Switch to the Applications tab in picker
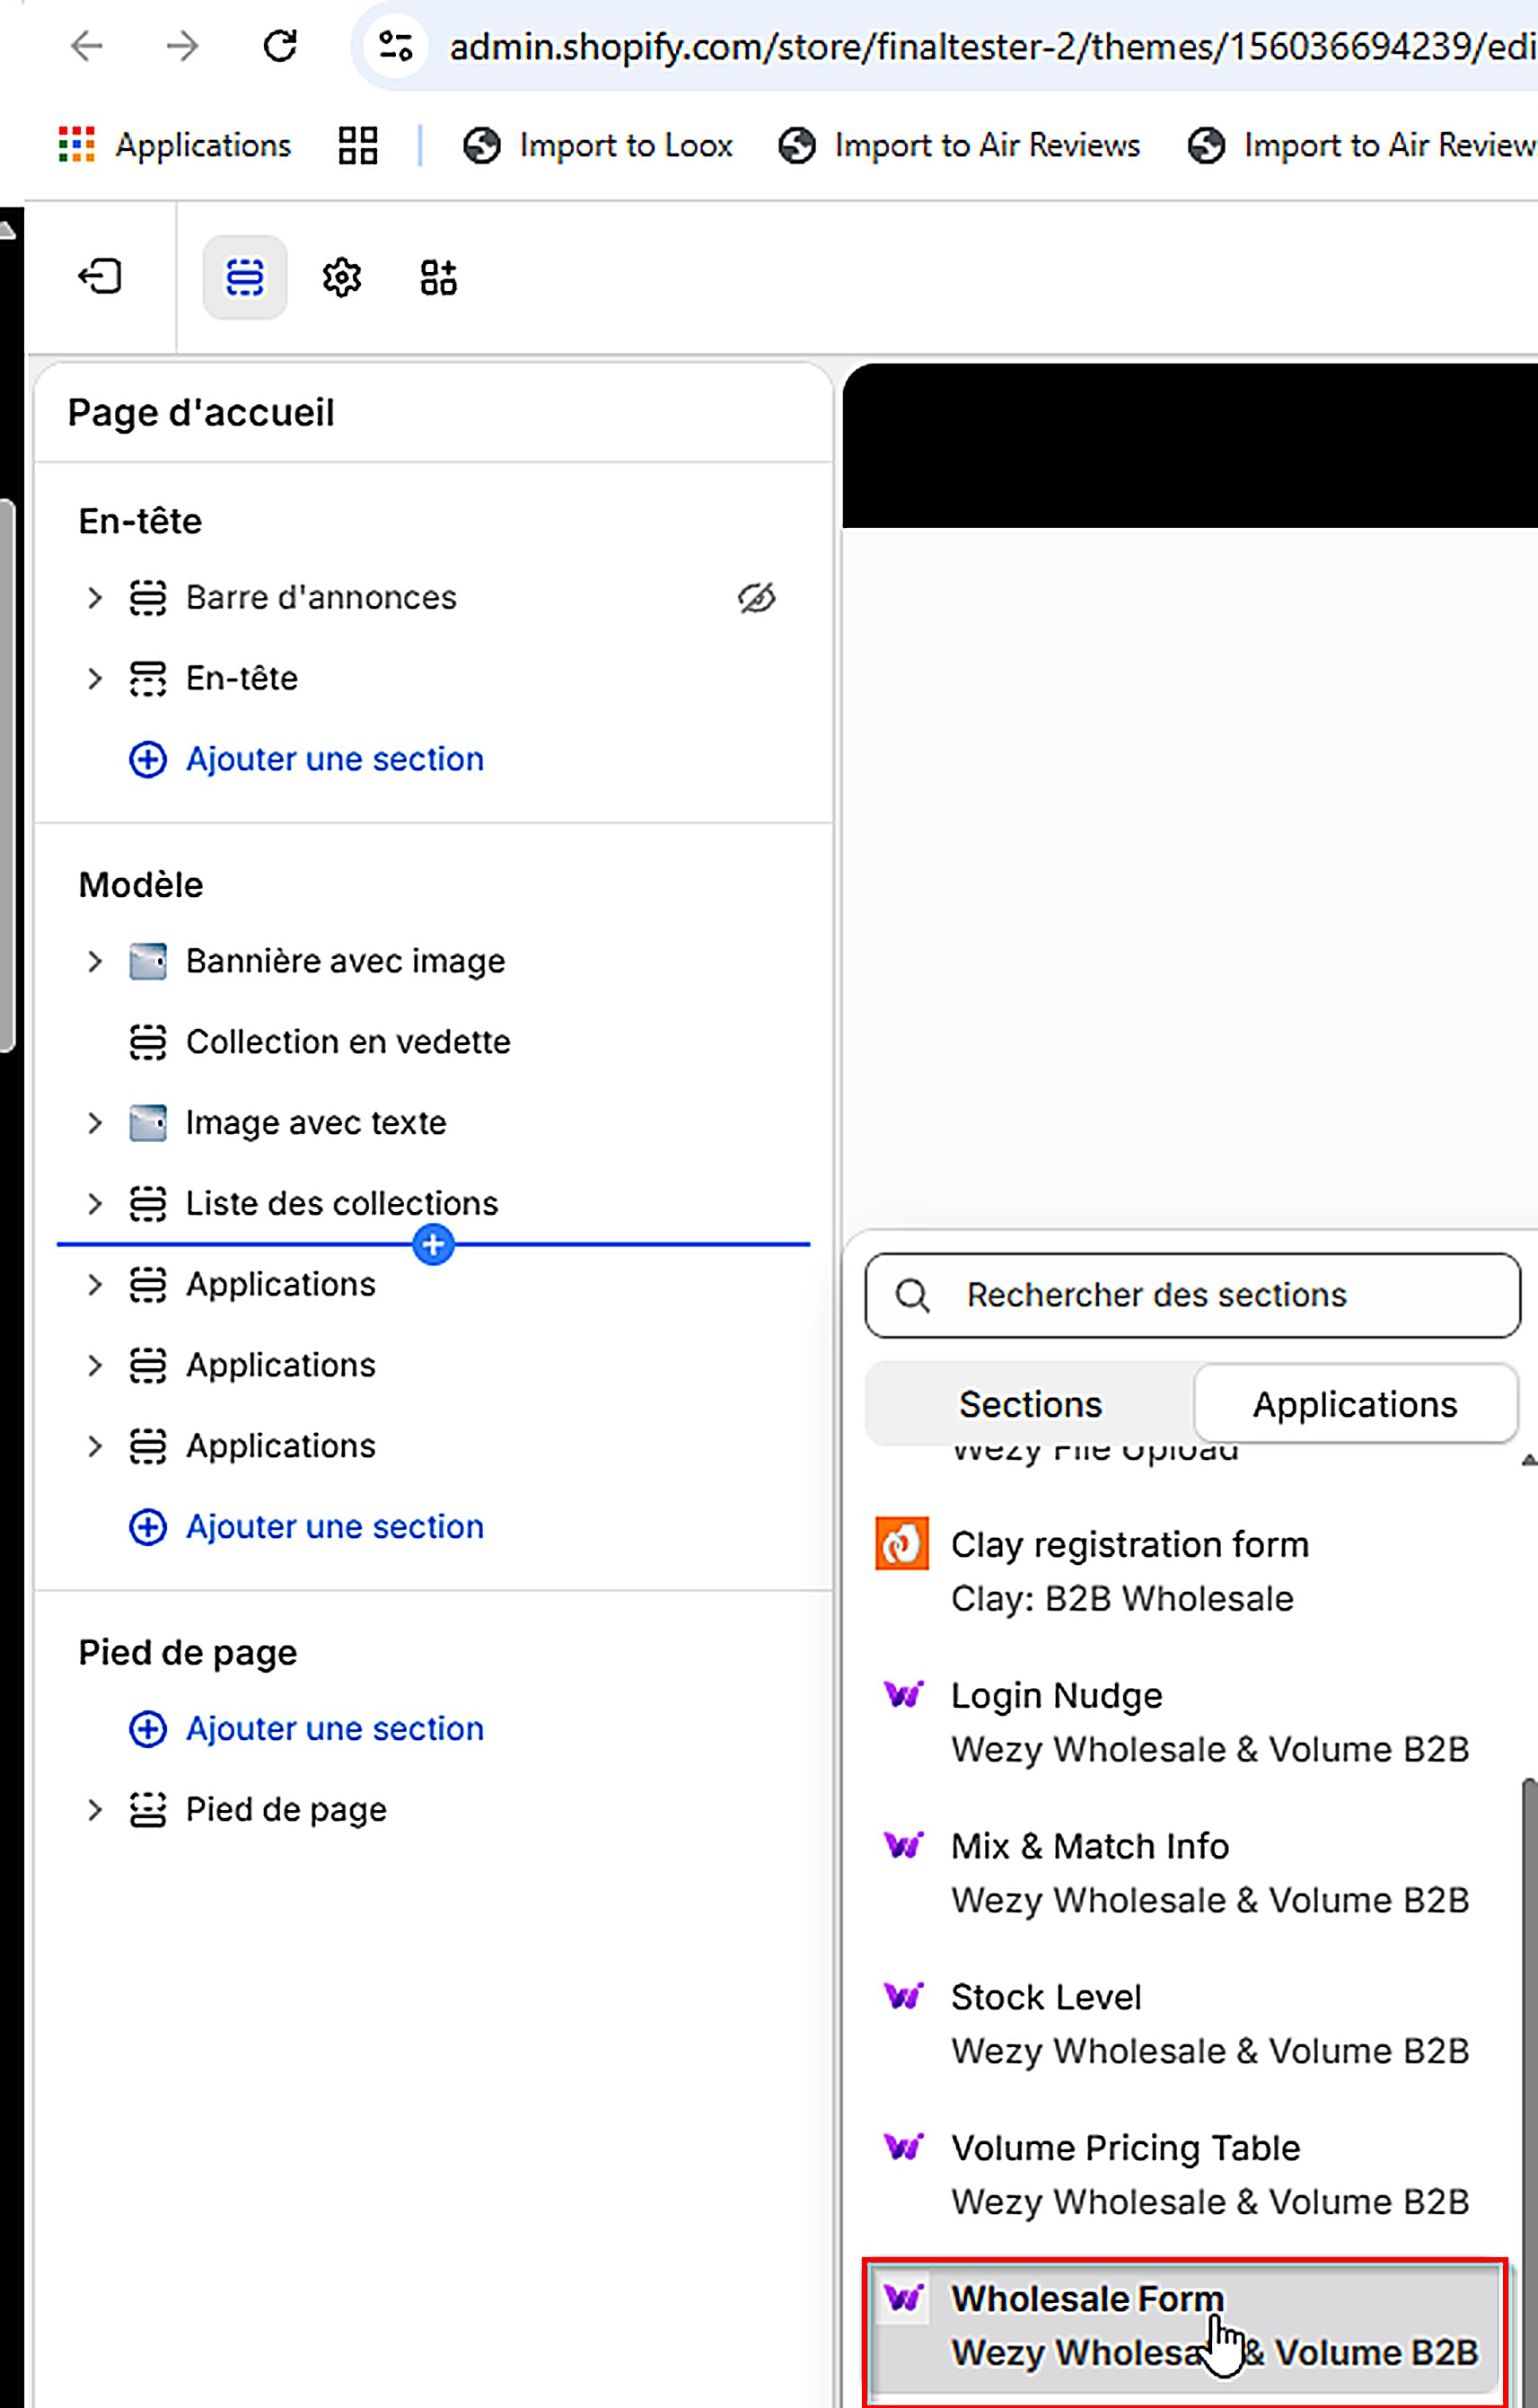This screenshot has width=1538, height=2408. pyautogui.click(x=1355, y=1405)
